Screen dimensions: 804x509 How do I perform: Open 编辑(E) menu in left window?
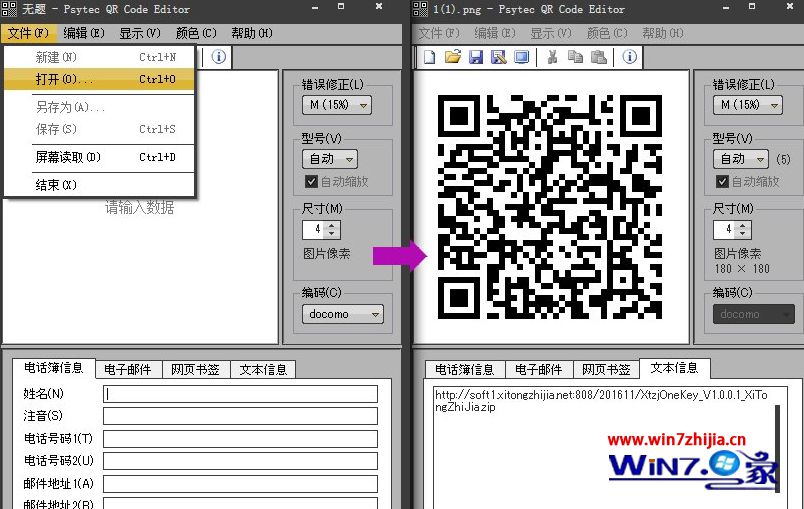[84, 33]
